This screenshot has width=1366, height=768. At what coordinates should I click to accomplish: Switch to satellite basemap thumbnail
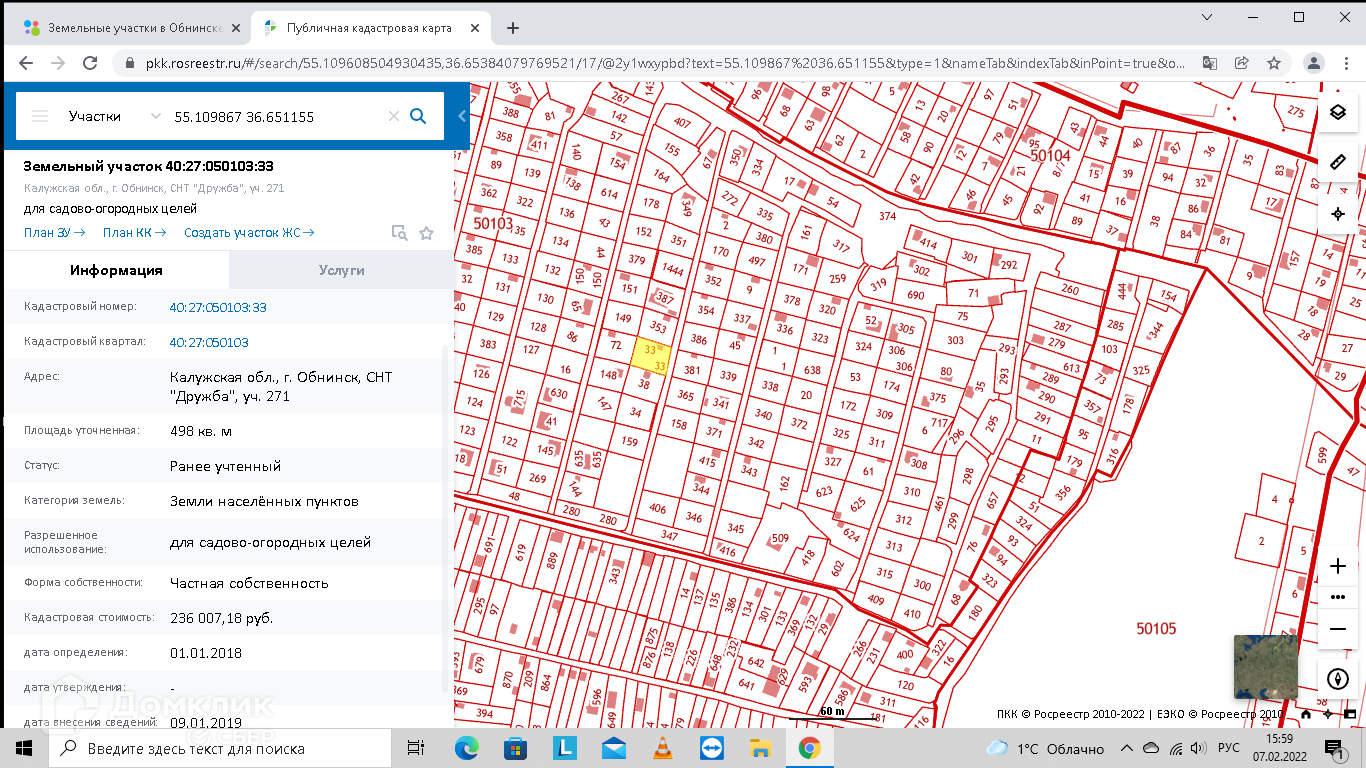pos(1265,667)
